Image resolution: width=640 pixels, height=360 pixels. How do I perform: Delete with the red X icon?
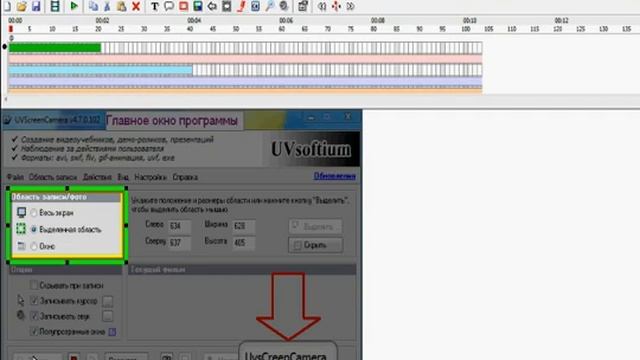[x=136, y=6]
